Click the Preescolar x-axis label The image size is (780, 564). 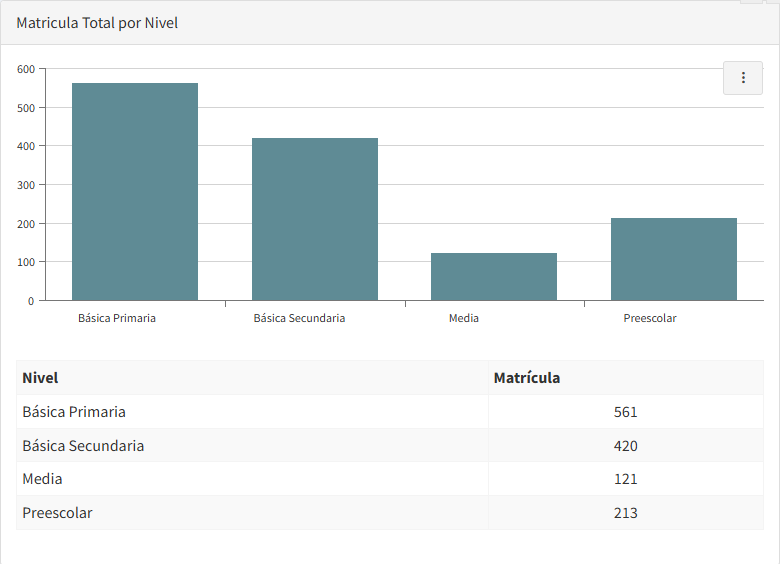pos(650,318)
